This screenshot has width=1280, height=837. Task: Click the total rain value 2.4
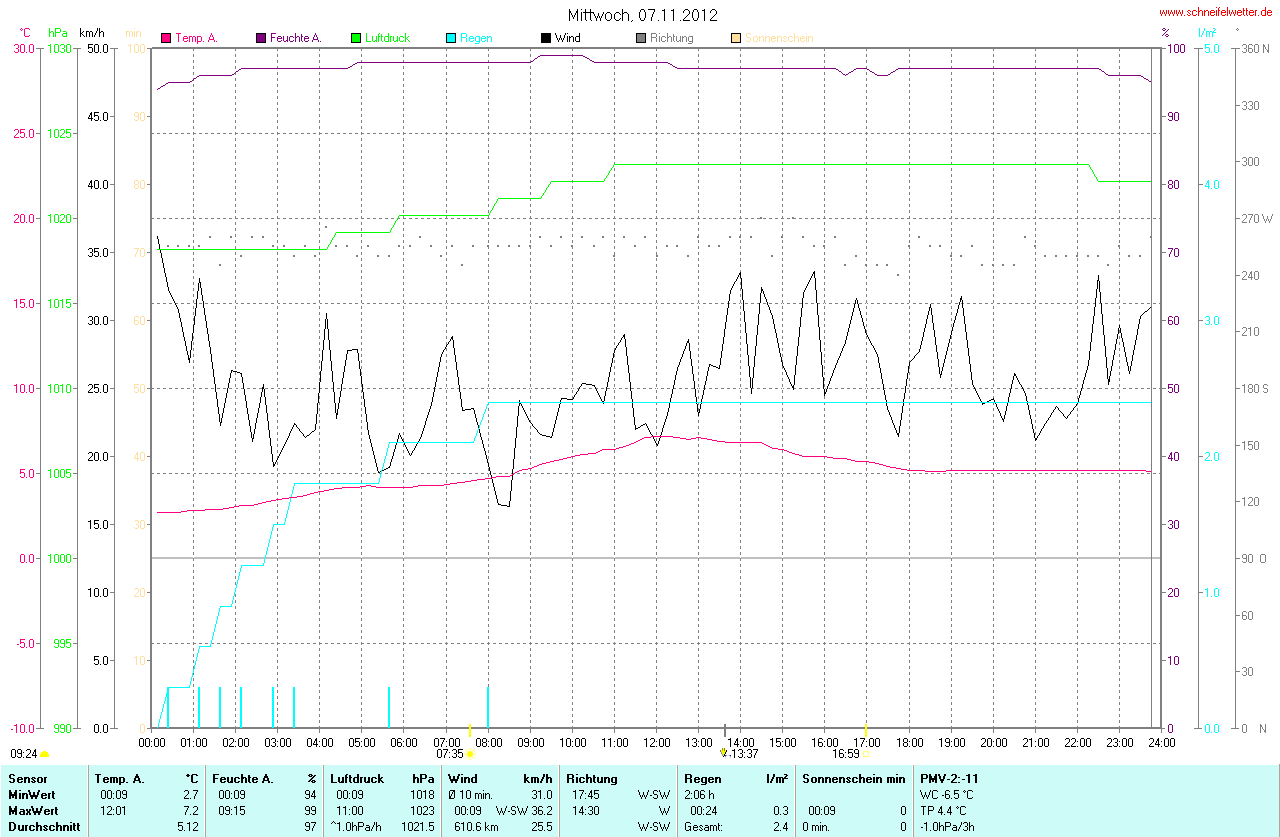click(779, 827)
